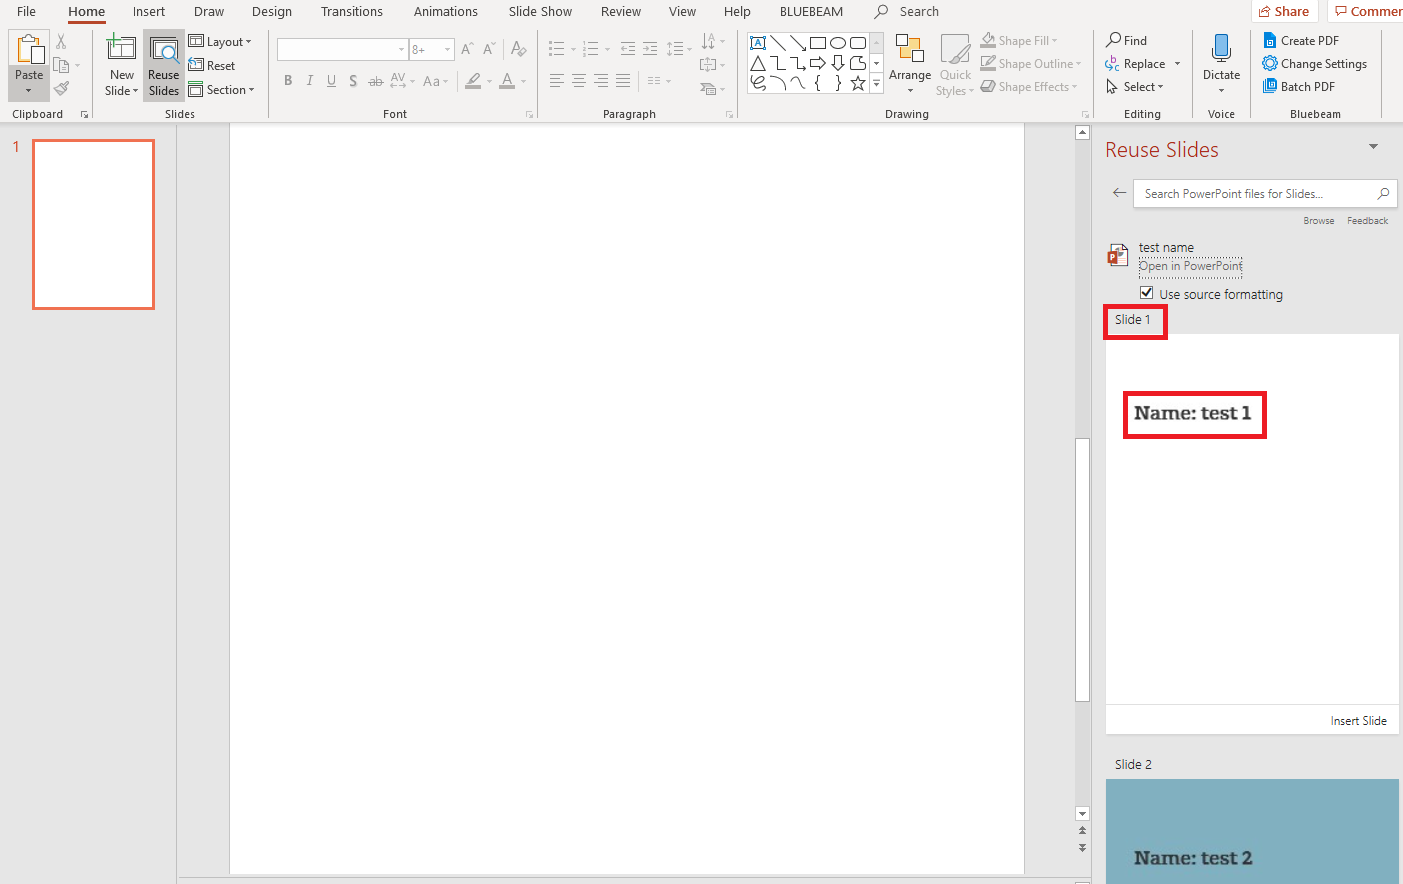The image size is (1403, 884).
Task: Open the font size combo box
Action: point(432,49)
